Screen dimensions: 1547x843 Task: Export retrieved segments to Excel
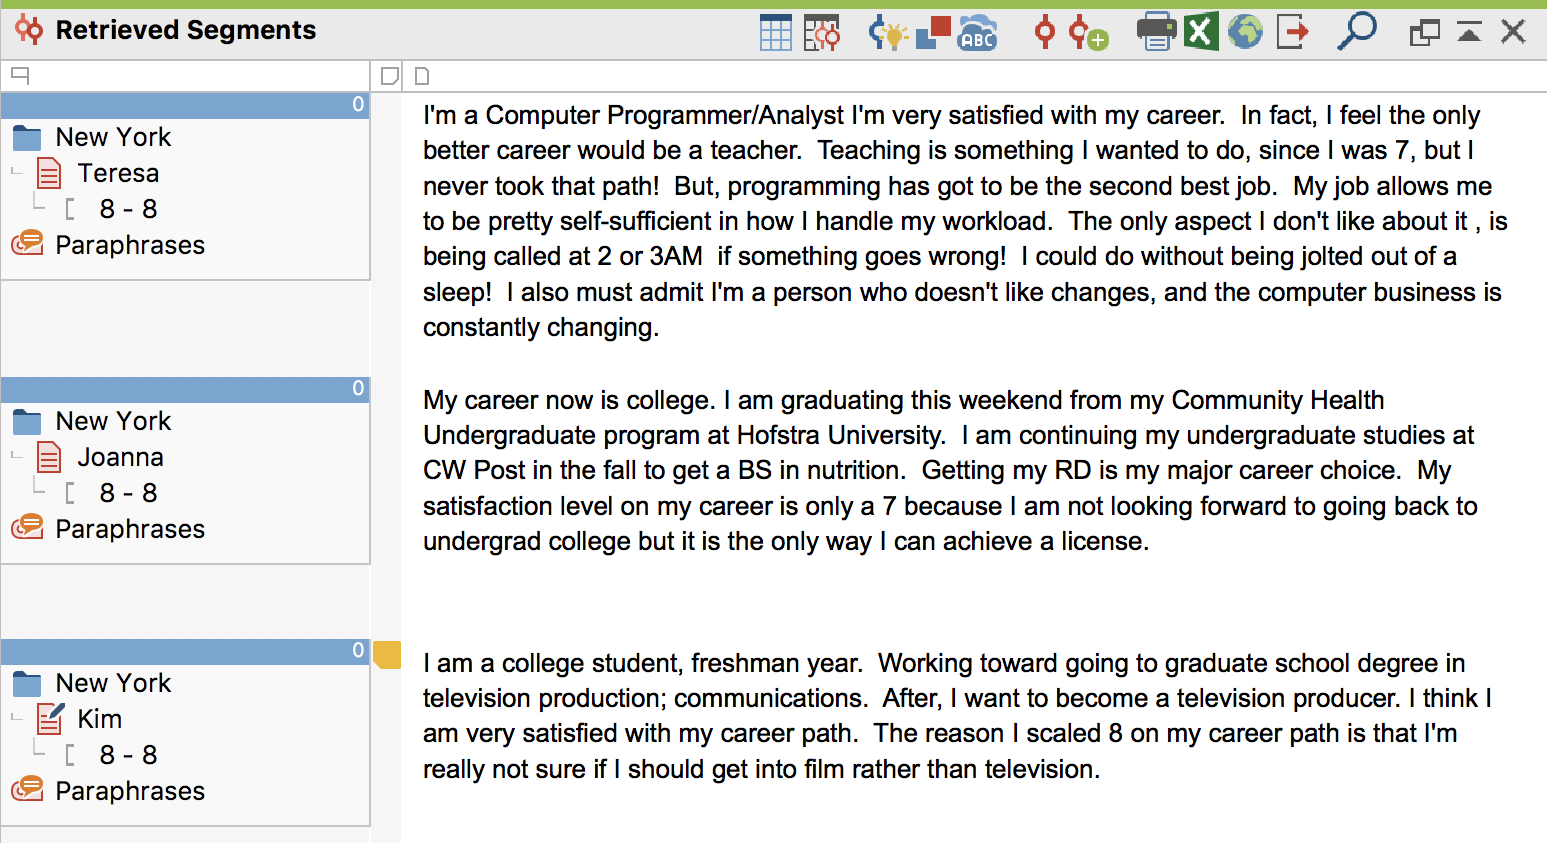pyautogui.click(x=1201, y=32)
